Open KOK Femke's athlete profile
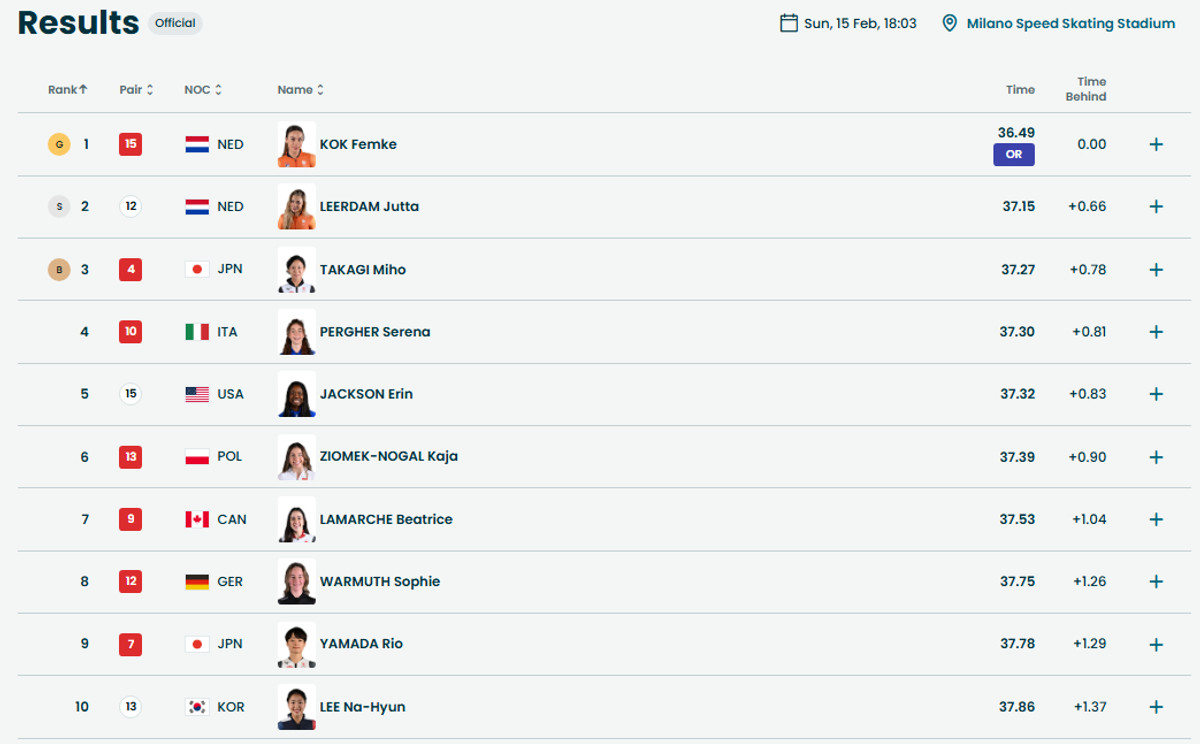Screen dimensions: 1200x744 [x=358, y=144]
